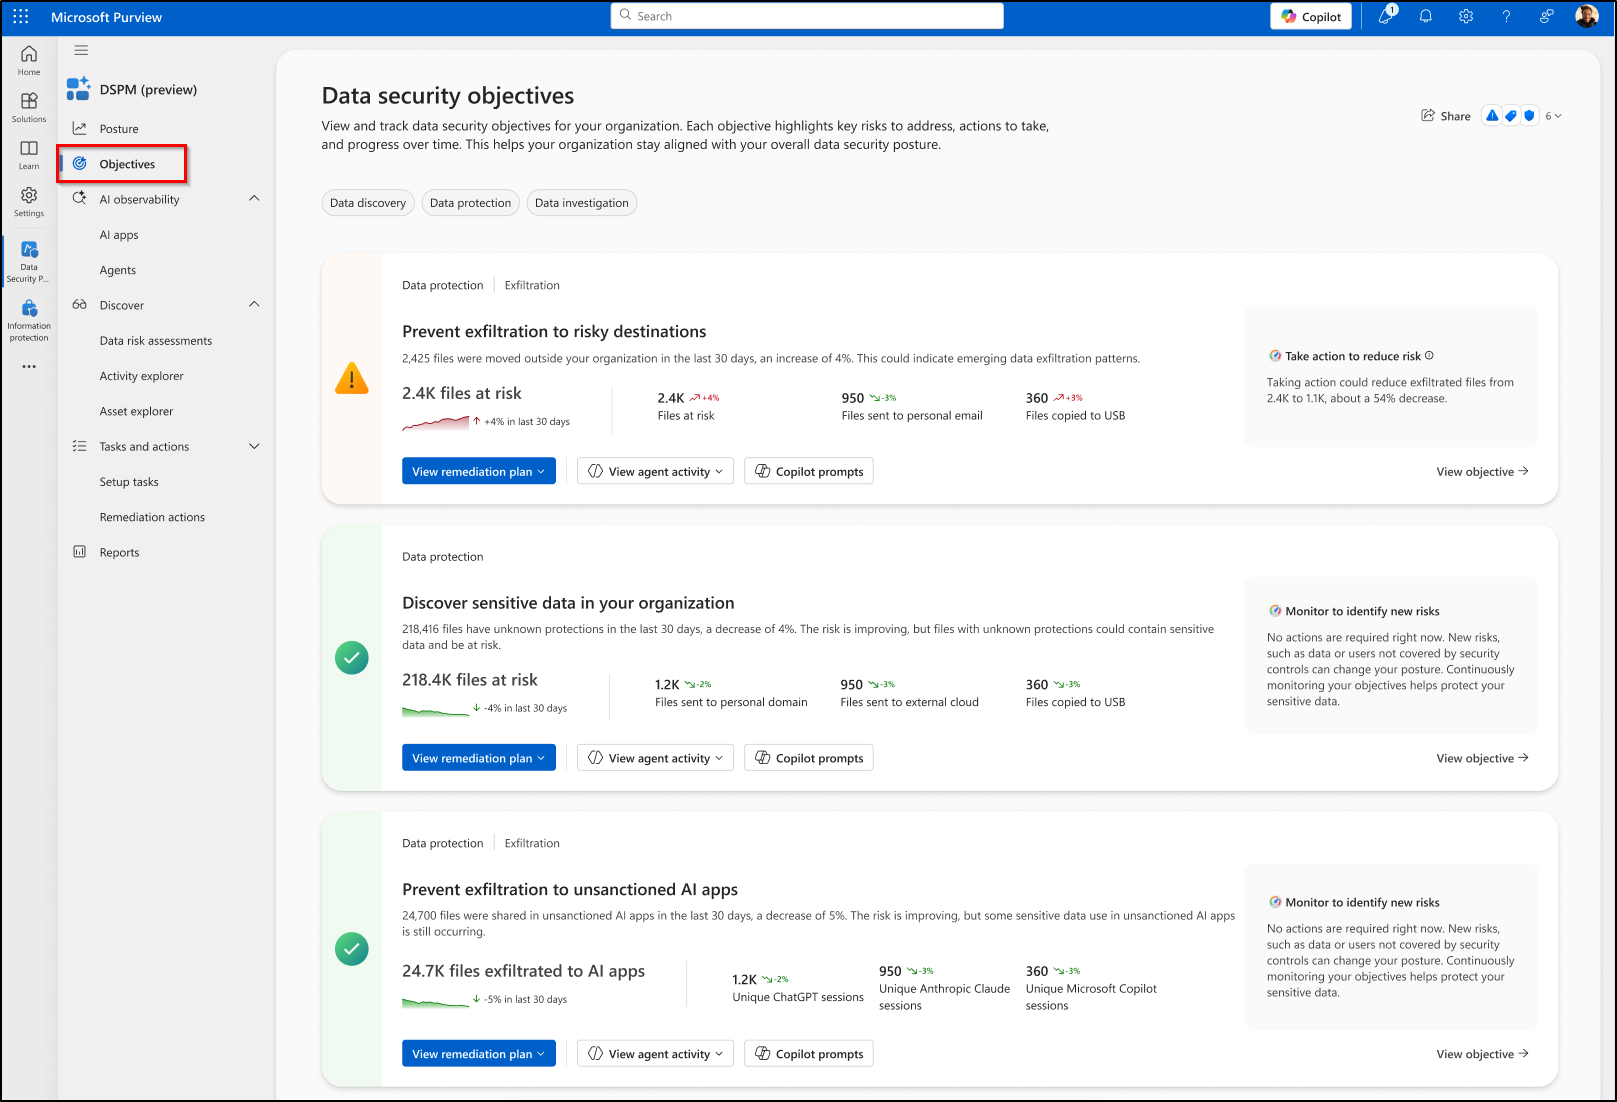
Task: Toggle the Data discovery filter chip
Action: (367, 202)
